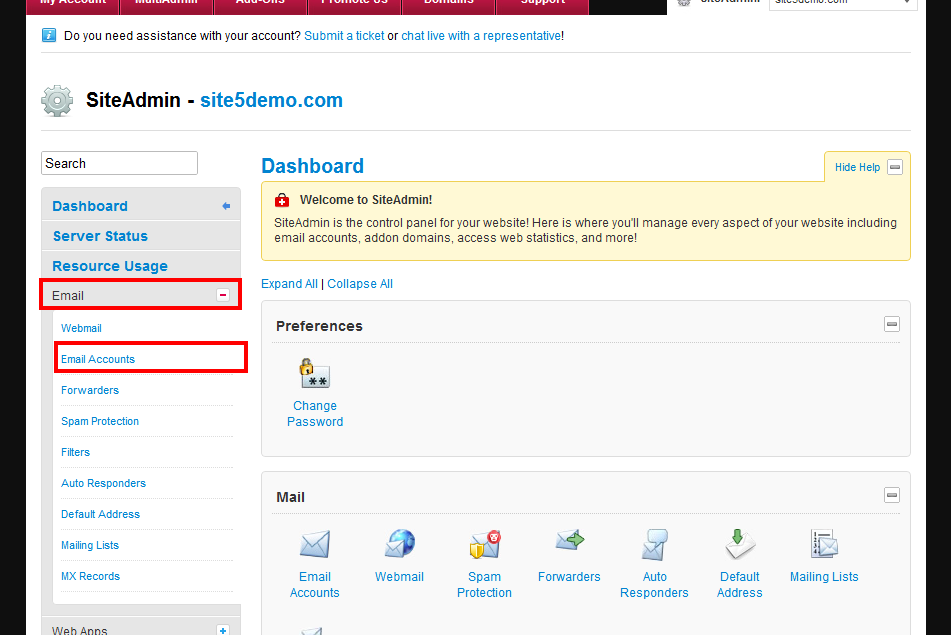Open the site selector dropdown in header

[x=842, y=3]
